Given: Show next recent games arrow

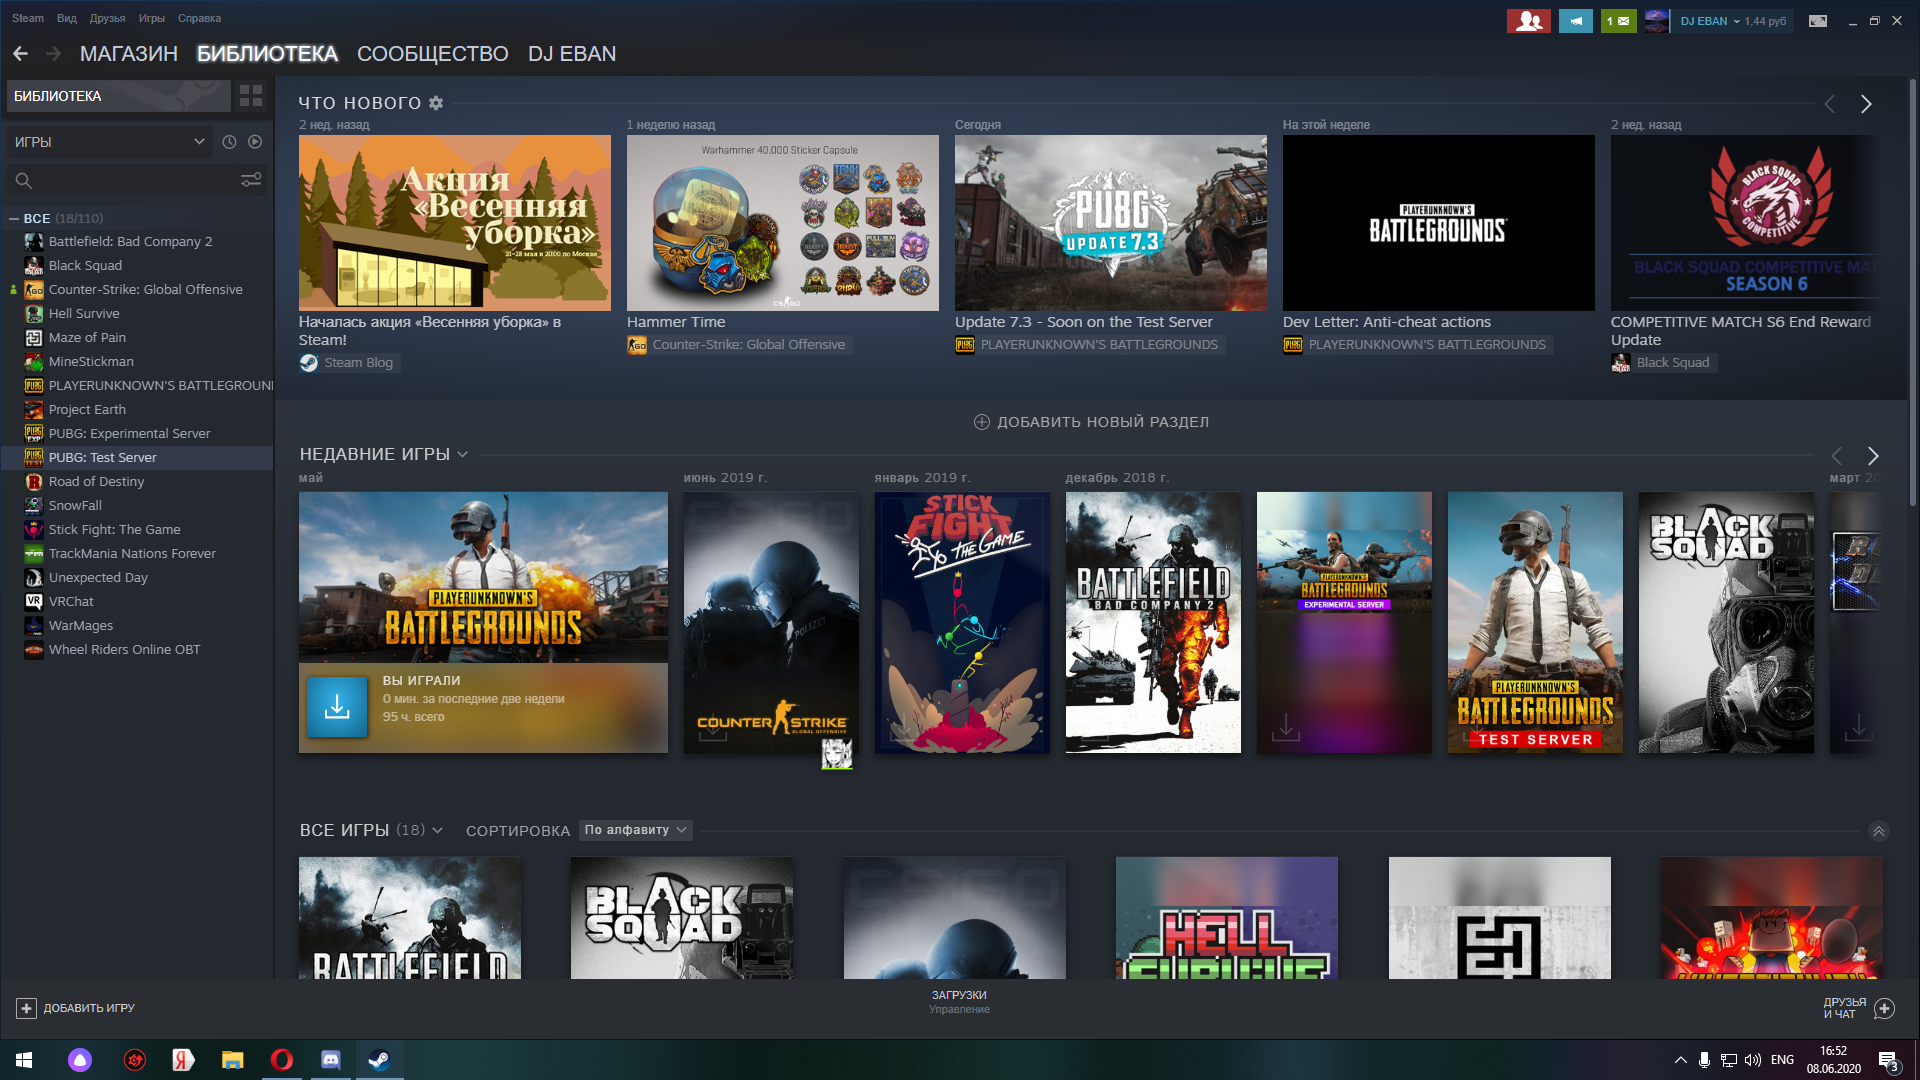Looking at the screenshot, I should pyautogui.click(x=1873, y=456).
